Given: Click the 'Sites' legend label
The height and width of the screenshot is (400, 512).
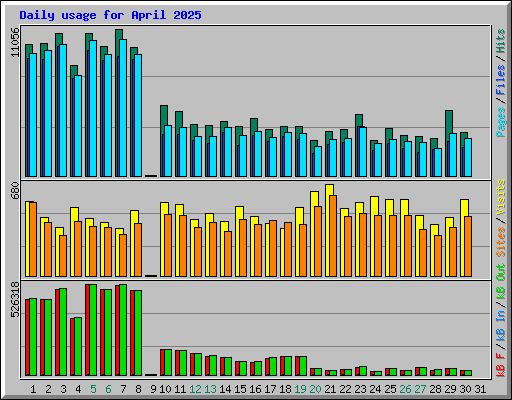Looking at the screenshot, I should click(501, 242).
